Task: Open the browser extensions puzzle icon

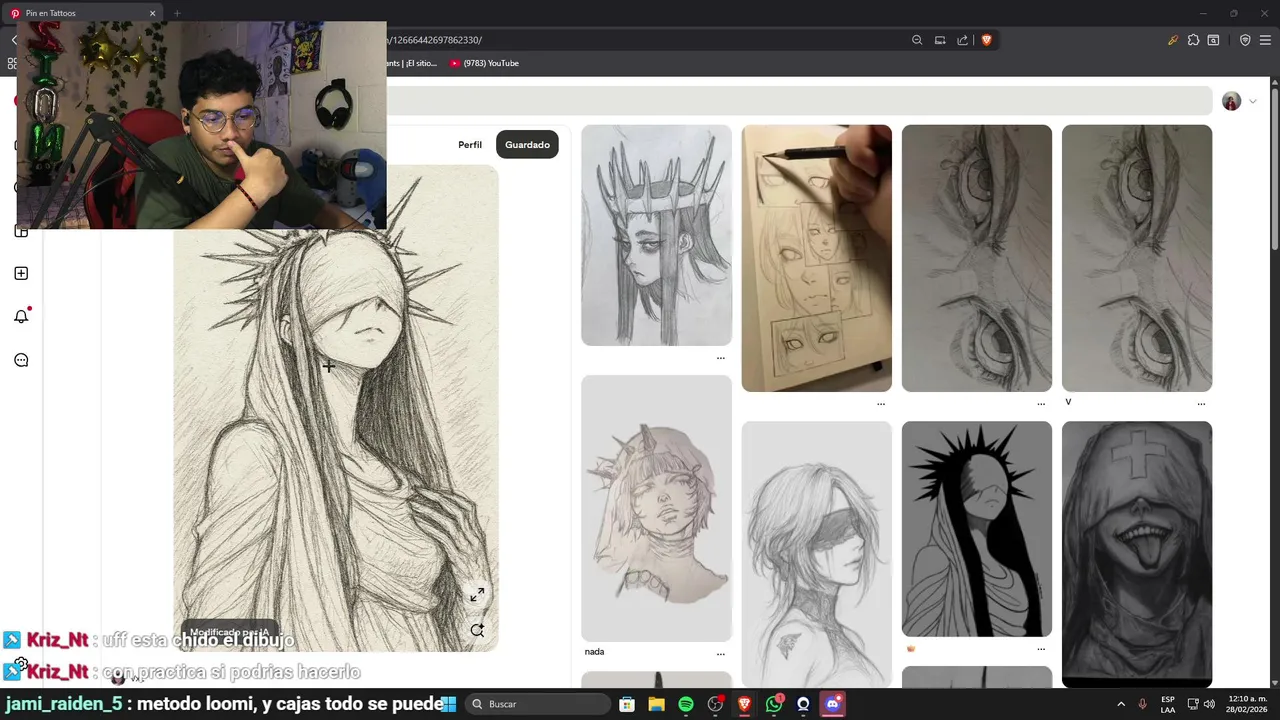Action: pyautogui.click(x=1193, y=40)
